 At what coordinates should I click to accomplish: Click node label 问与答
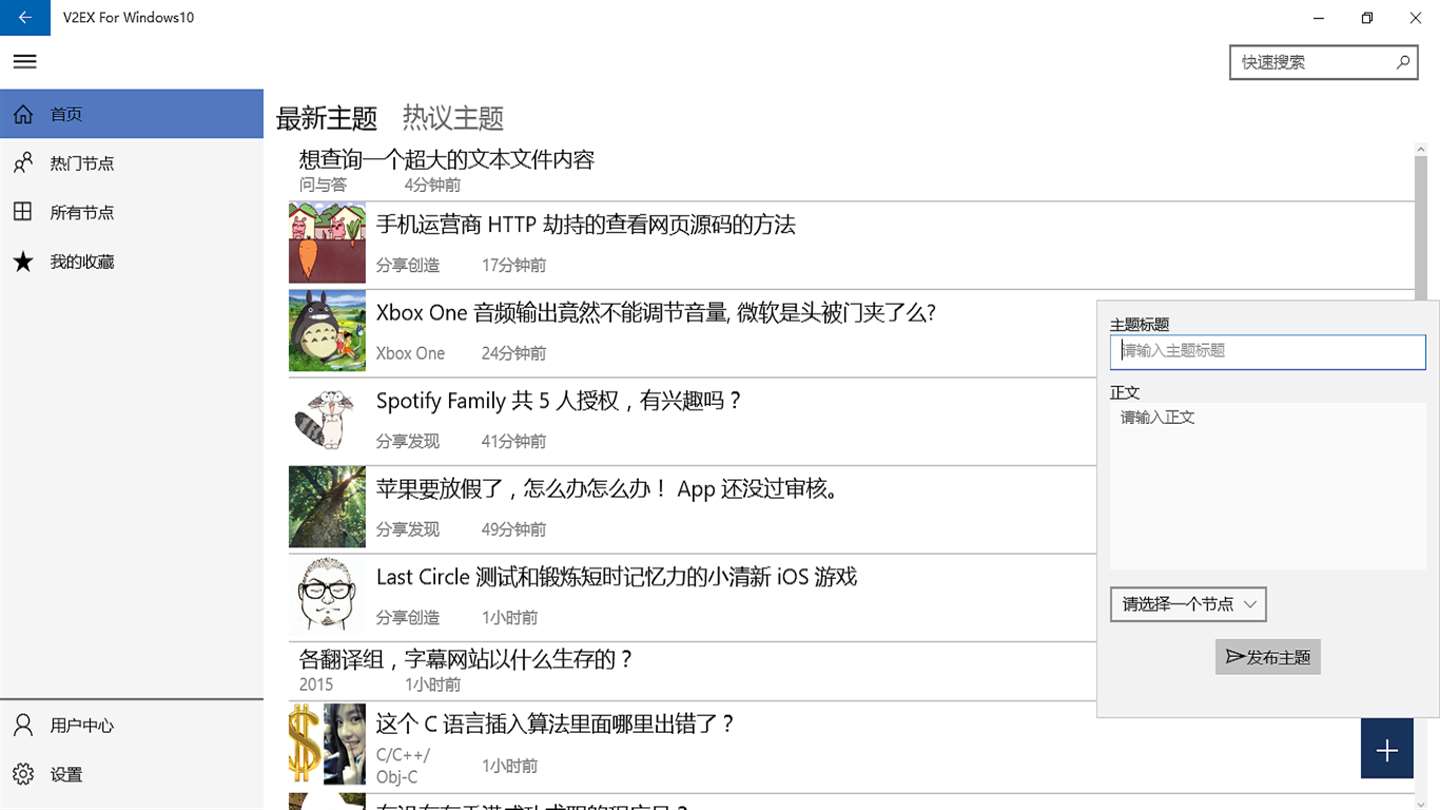tap(323, 184)
